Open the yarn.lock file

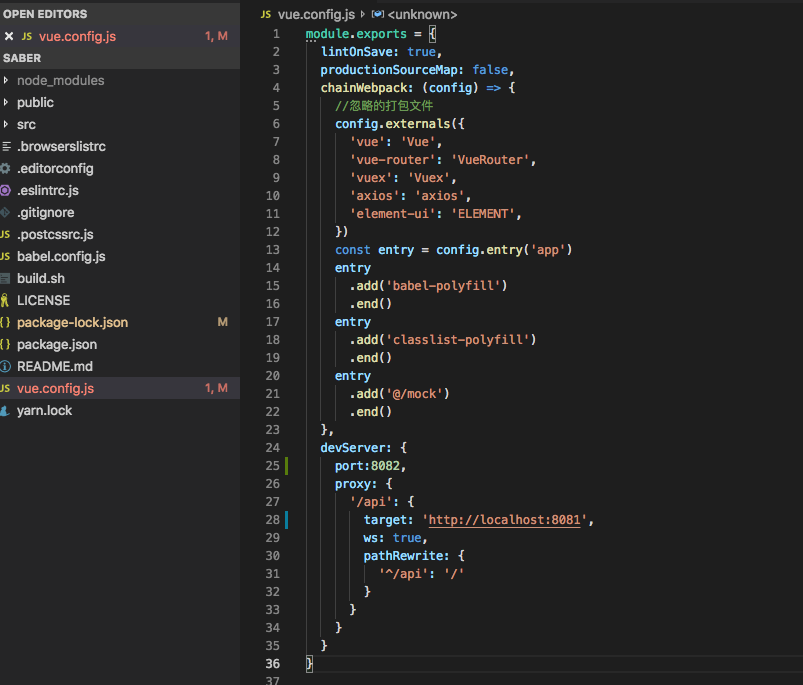(45, 411)
